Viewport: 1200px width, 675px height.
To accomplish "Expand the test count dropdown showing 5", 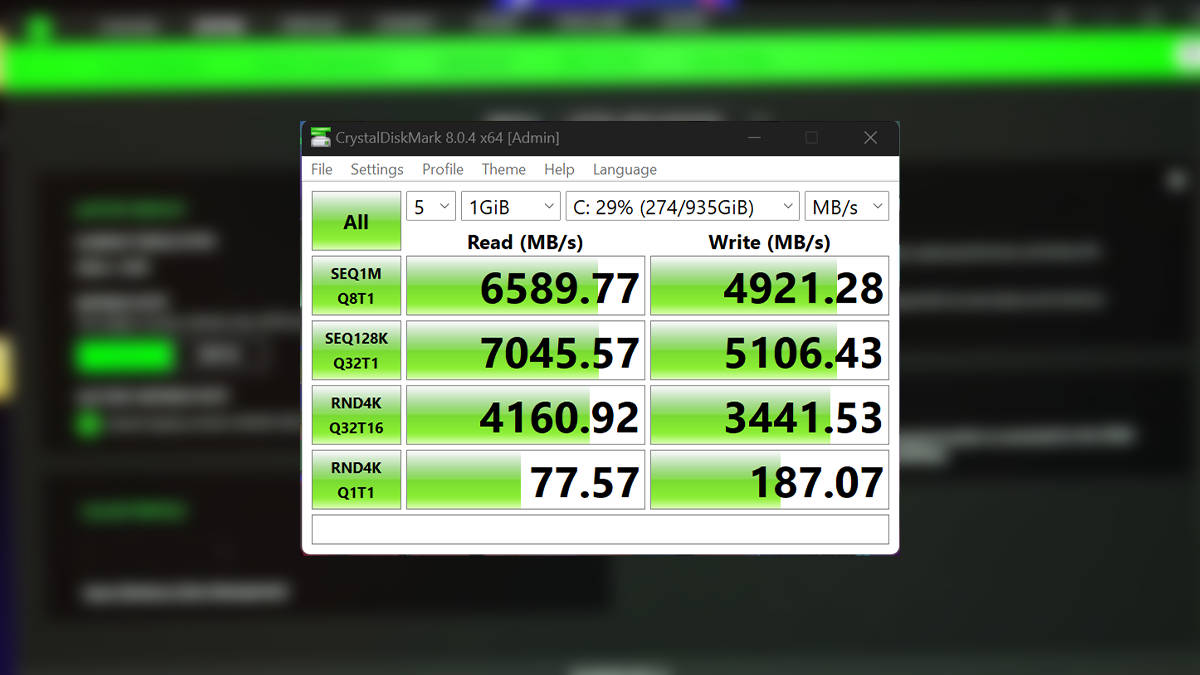I will point(431,207).
